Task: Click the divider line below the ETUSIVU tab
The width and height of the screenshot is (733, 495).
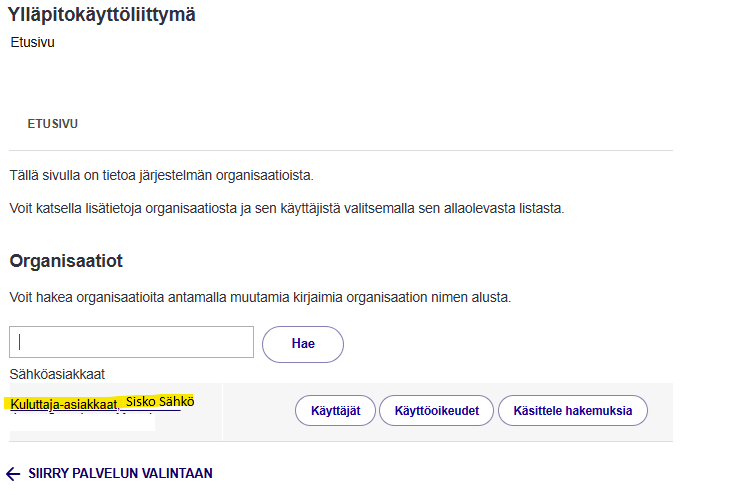Action: coord(340,151)
